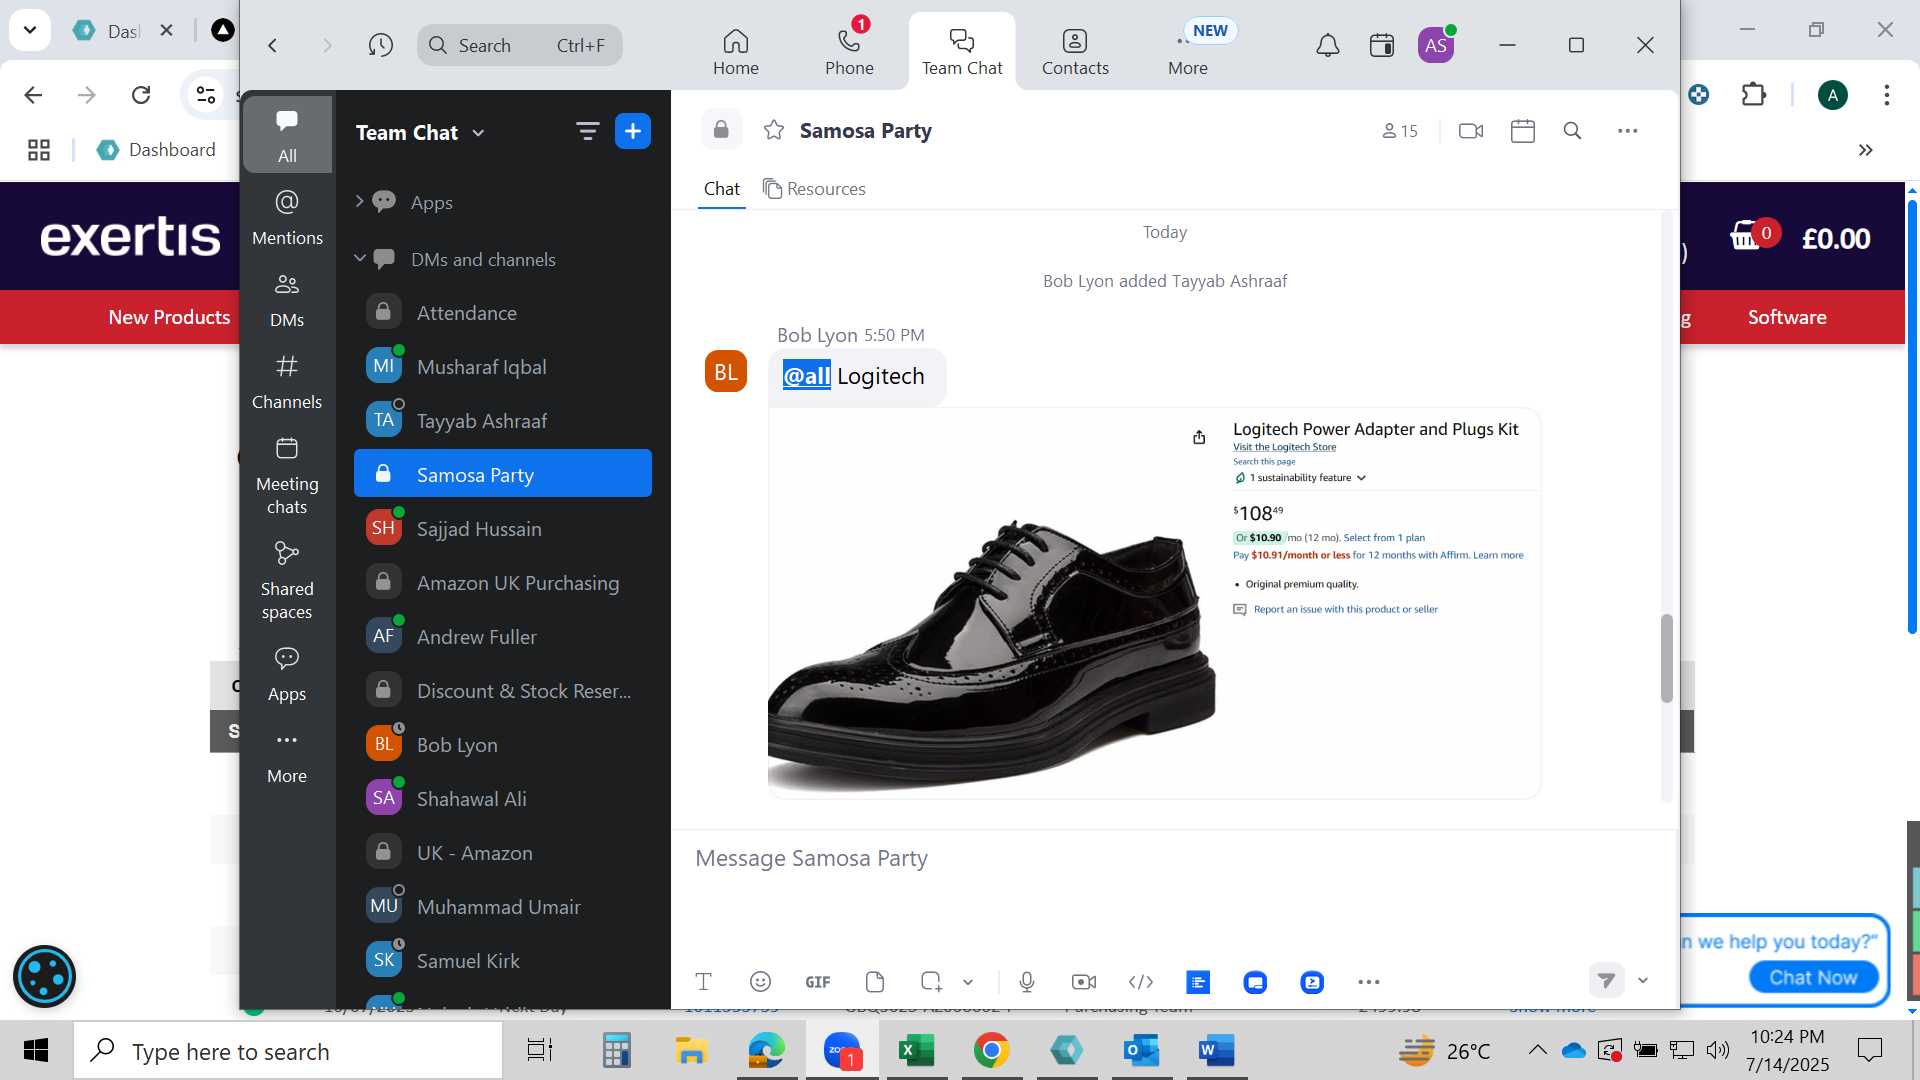The image size is (1920, 1080).
Task: Open Excel from the Windows taskbar
Action: [916, 1050]
